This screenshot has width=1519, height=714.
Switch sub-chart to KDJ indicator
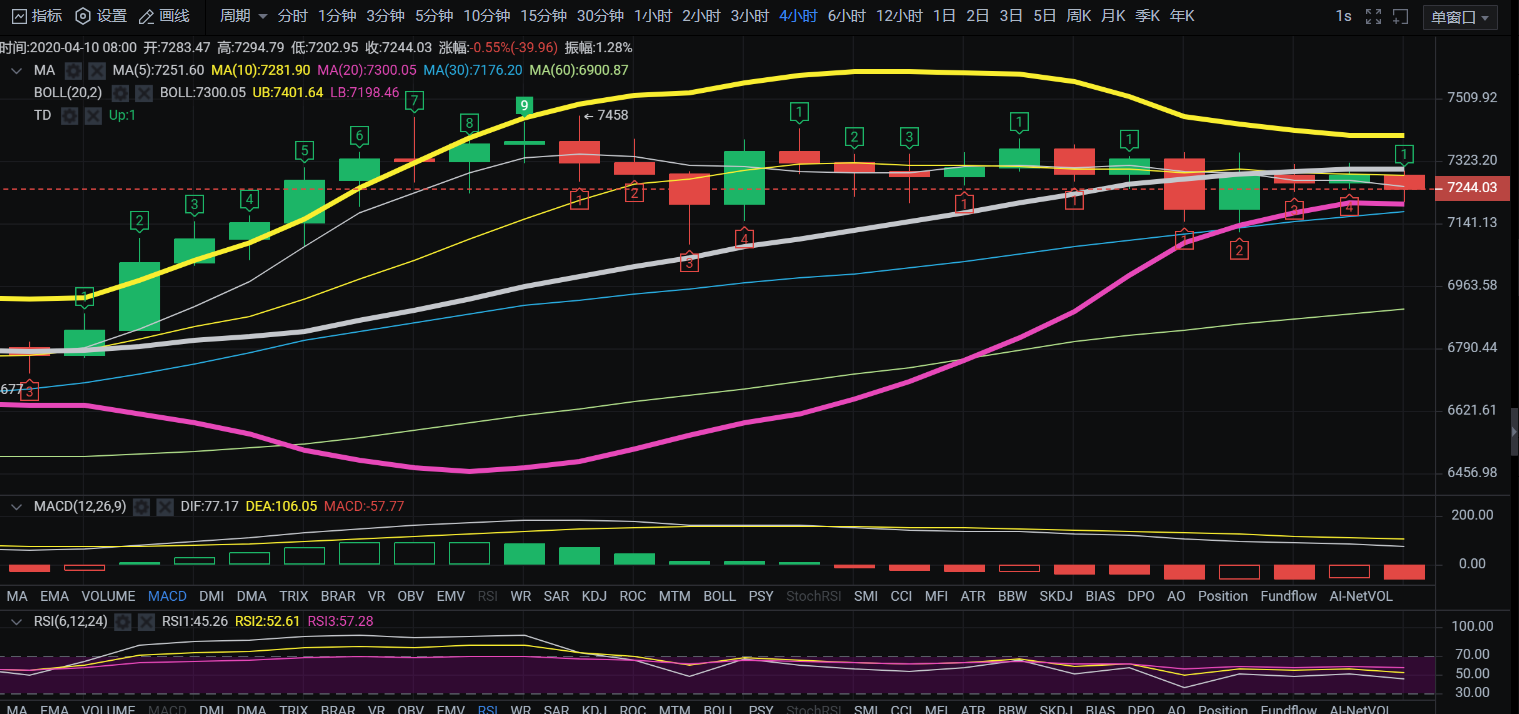(x=594, y=596)
